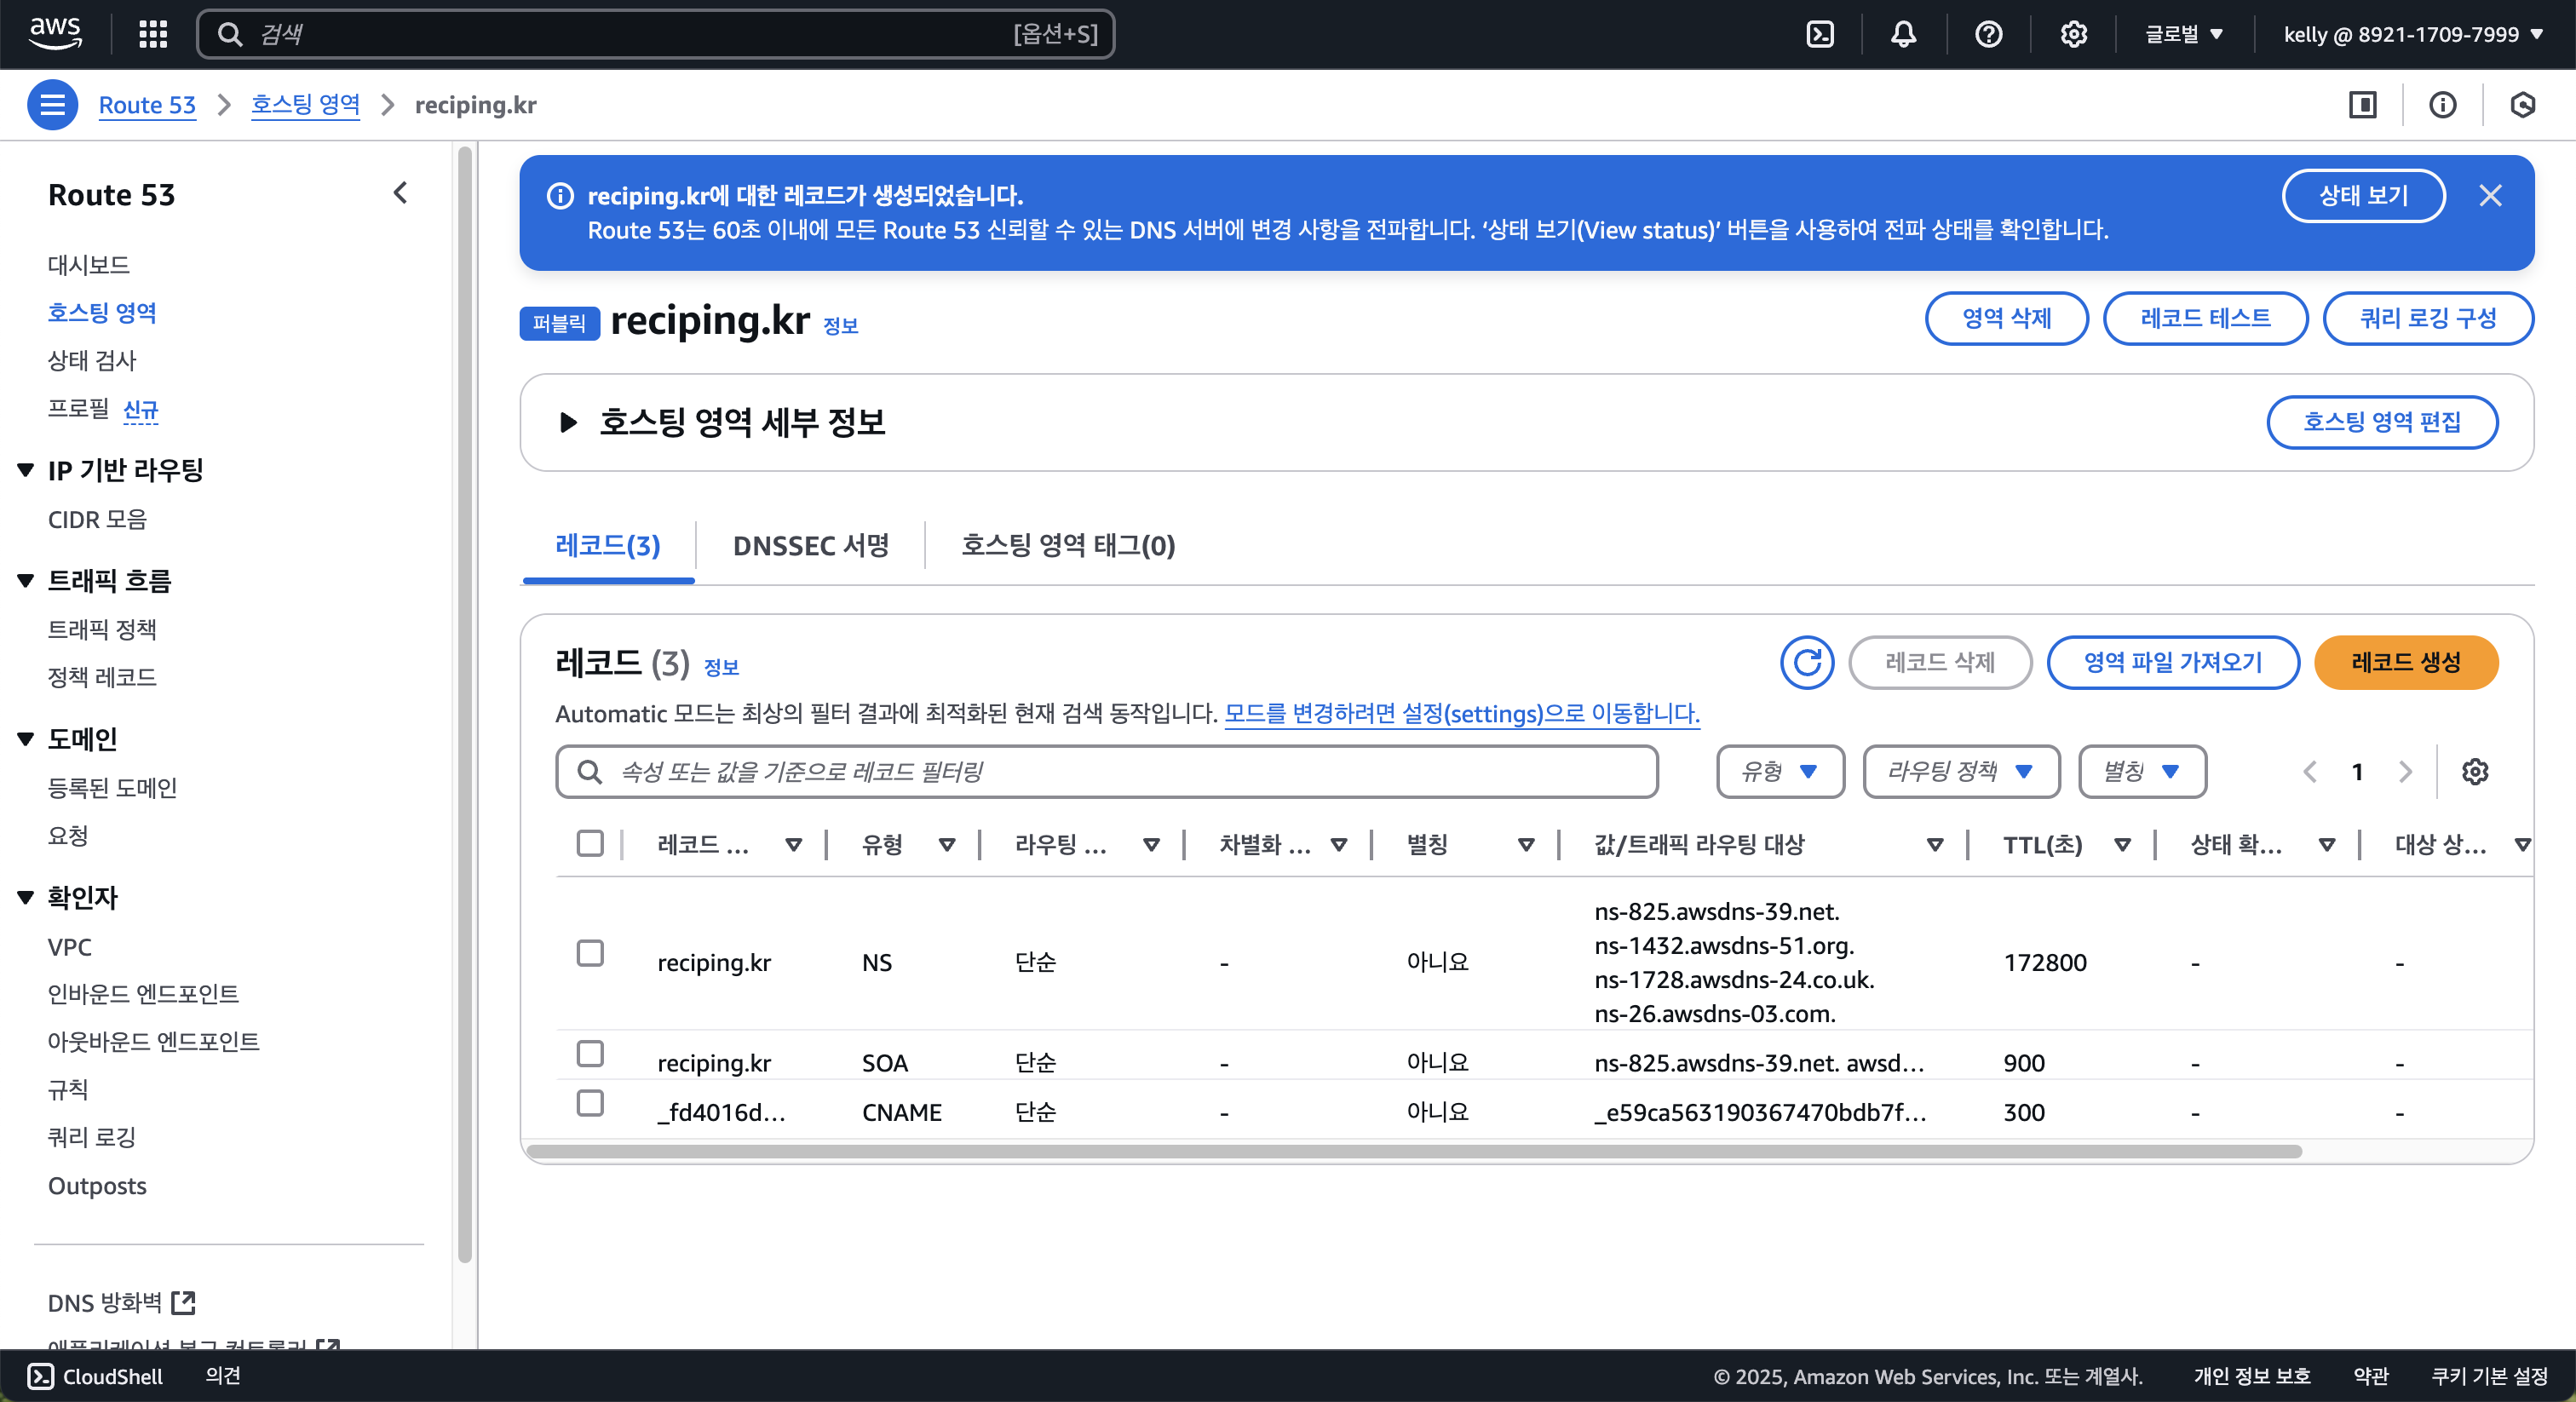
Task: Switch to the DNSSEC signing tab
Action: (x=810, y=545)
